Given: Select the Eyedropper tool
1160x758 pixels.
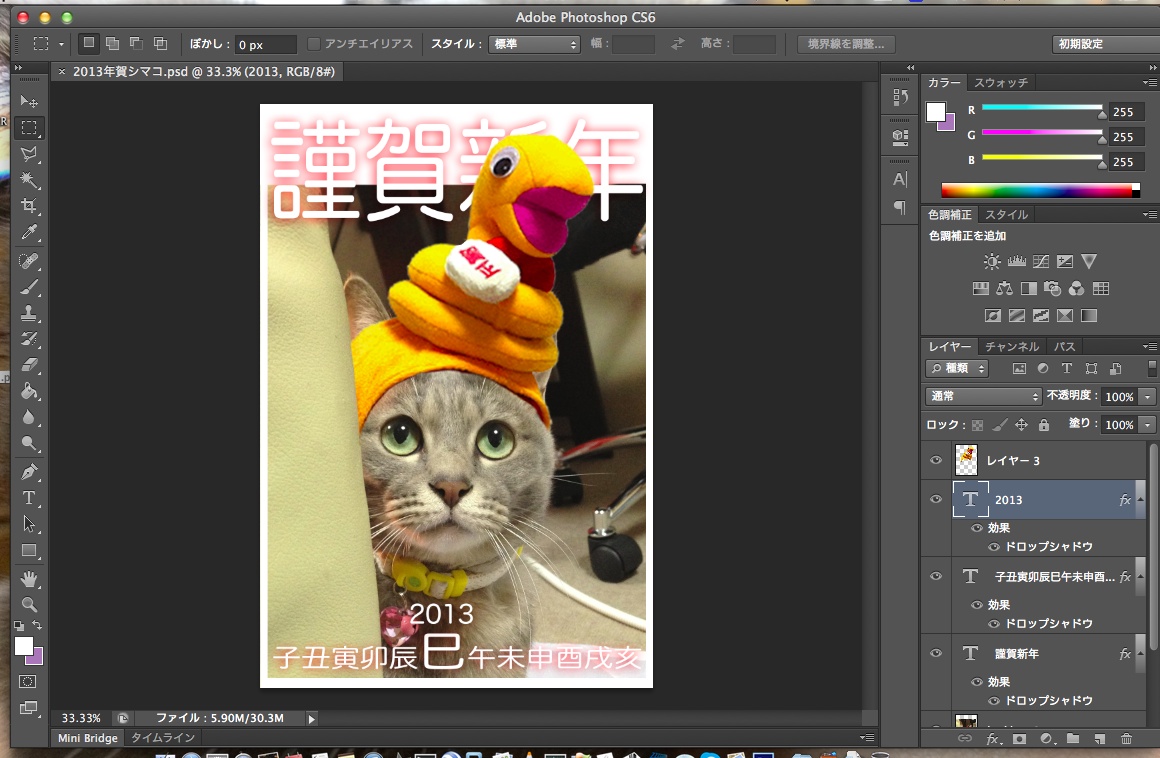Looking at the screenshot, I should click(29, 233).
